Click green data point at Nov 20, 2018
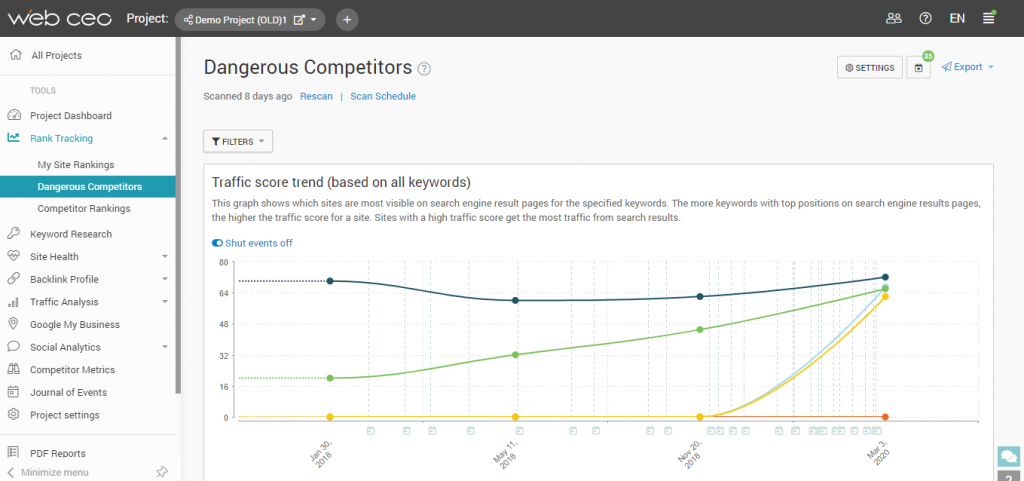This screenshot has width=1024, height=481. tap(700, 330)
